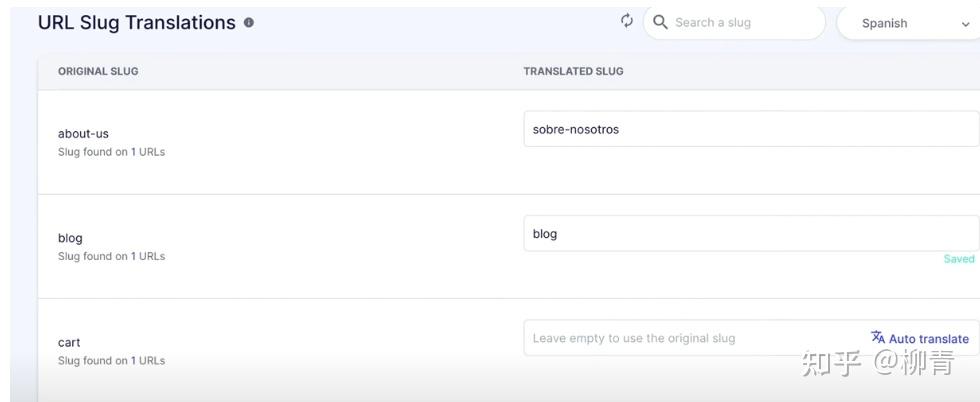Viewport: 980px width, 402px height.
Task: Click the Saved status label
Action: pos(958,258)
